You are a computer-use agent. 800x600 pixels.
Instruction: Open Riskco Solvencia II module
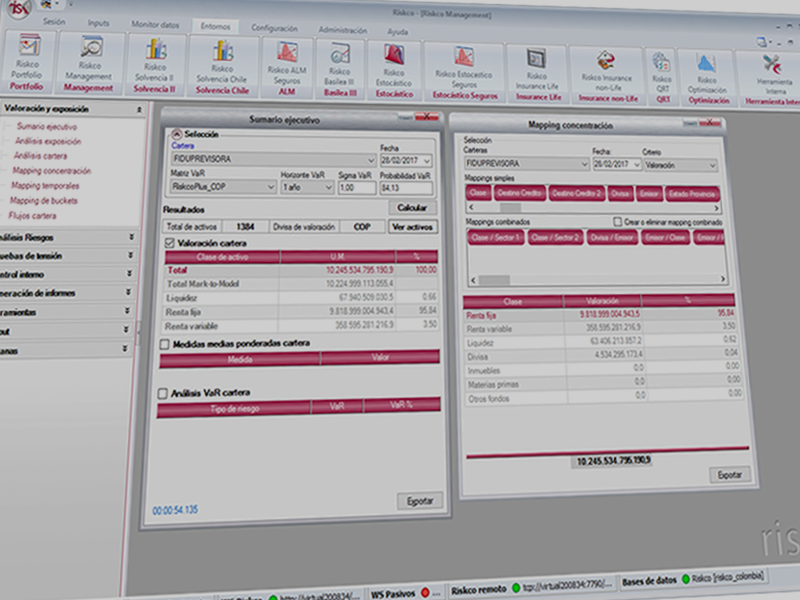pos(156,49)
